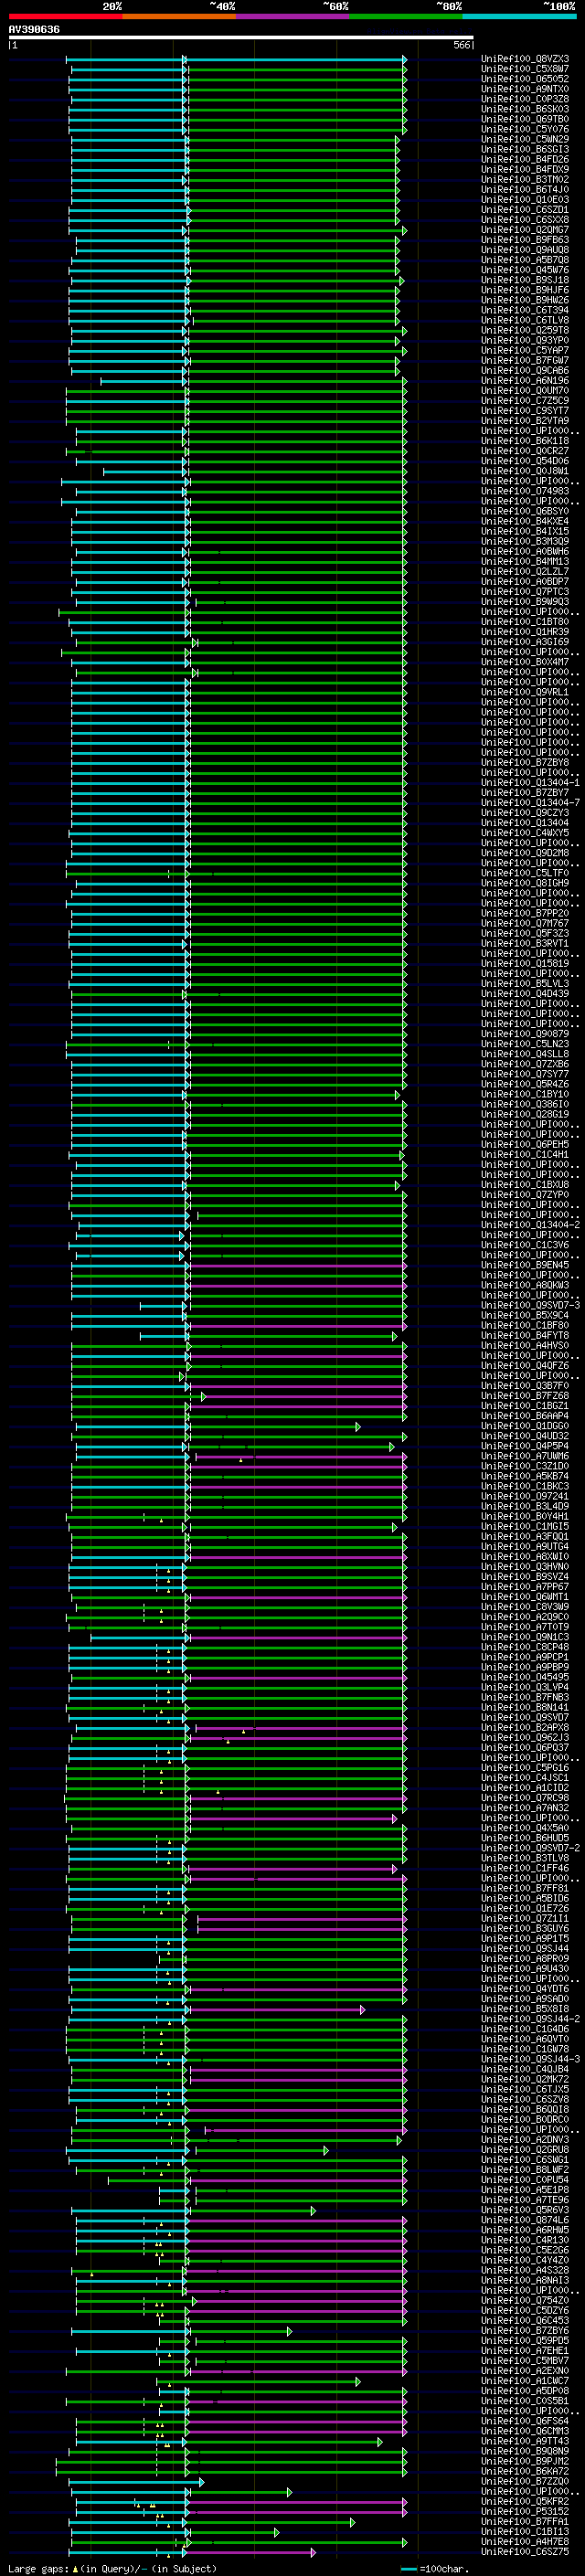
Task: Select label UniRef100_Q10E03
Action: click(x=525, y=200)
